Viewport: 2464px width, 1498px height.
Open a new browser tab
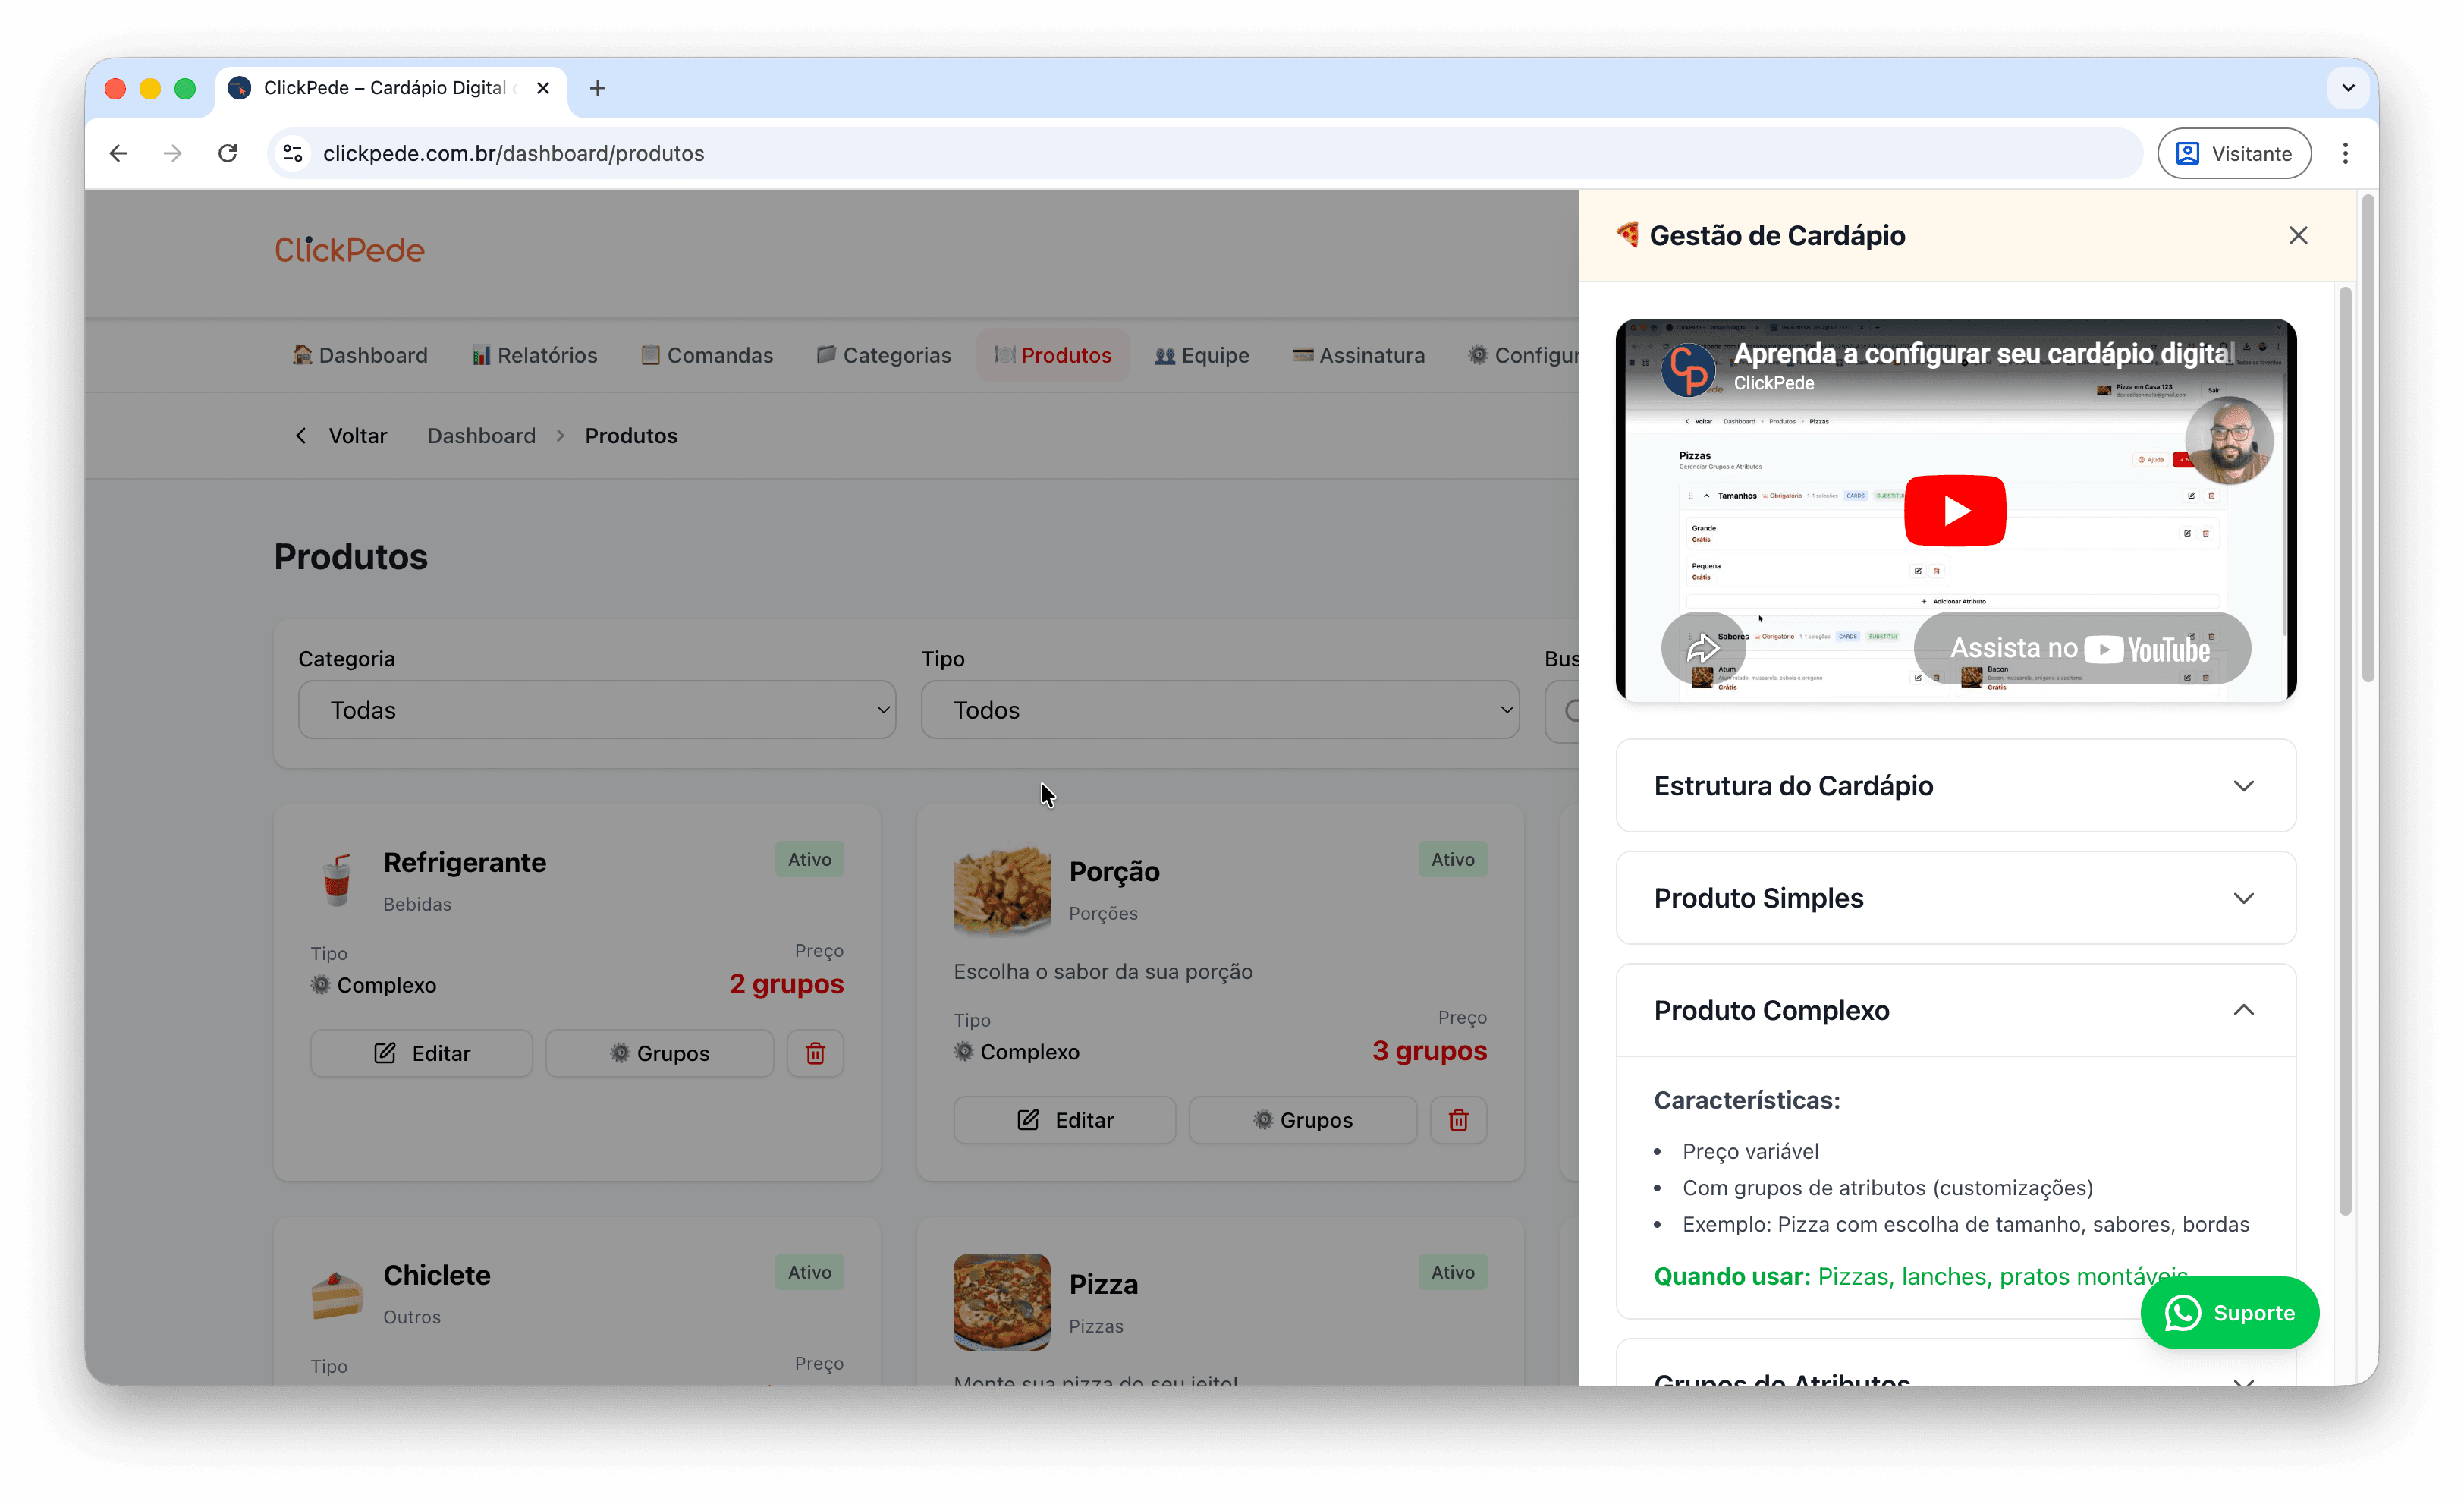tap(598, 88)
